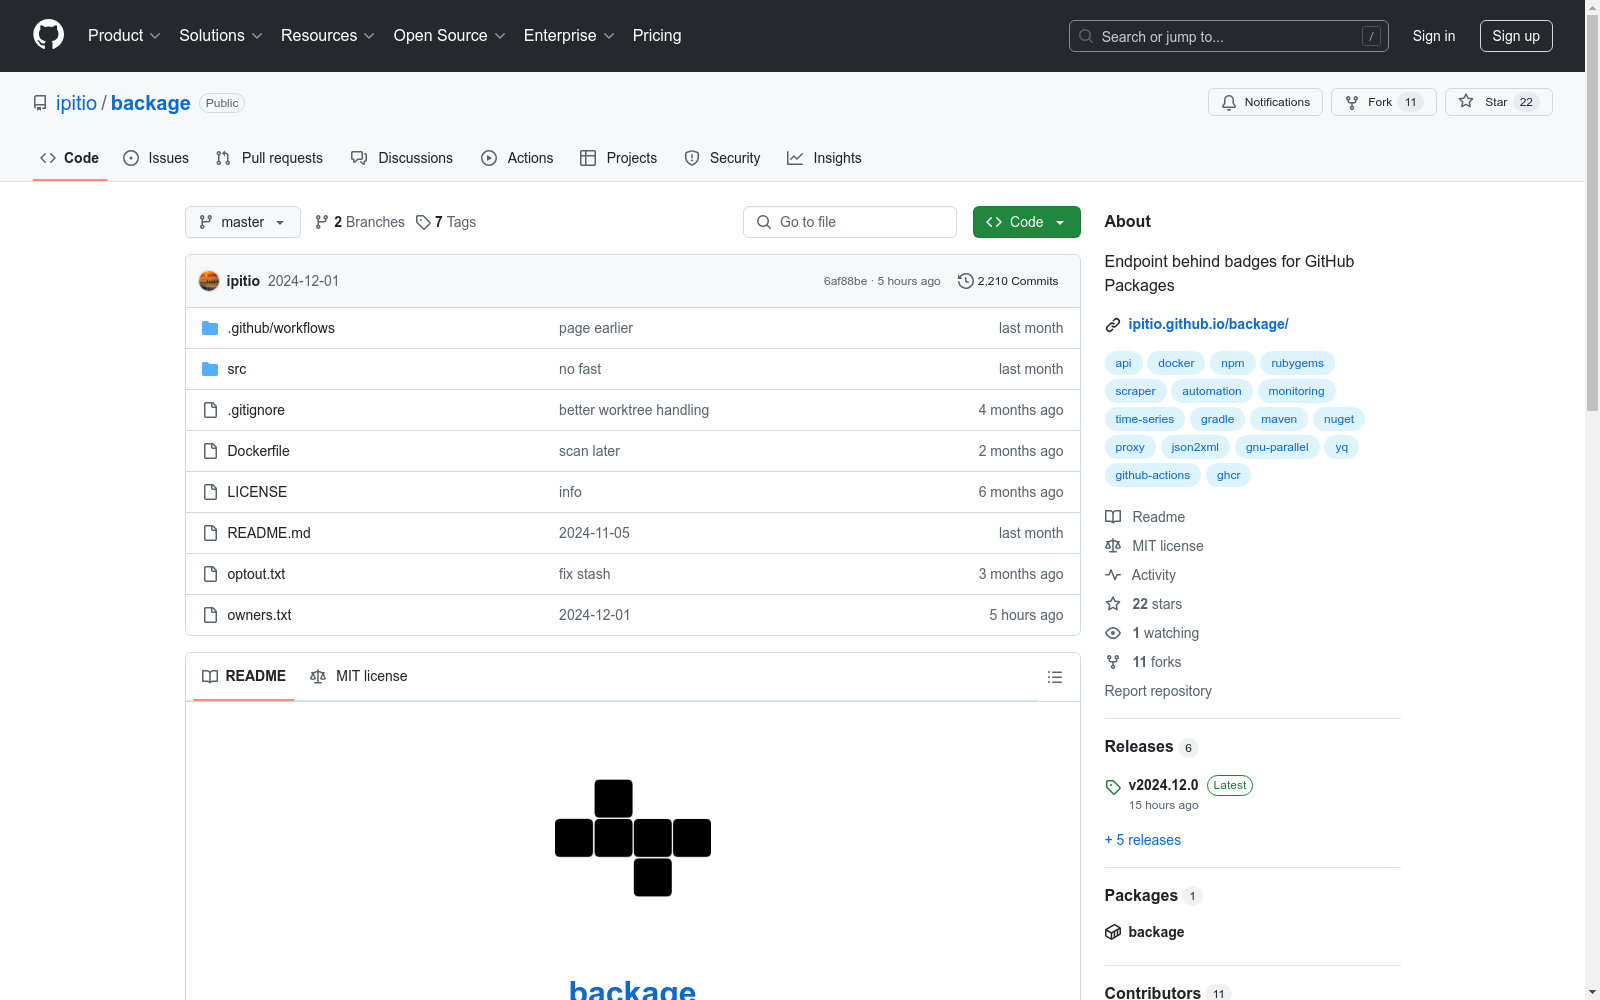Screen dimensions: 1600x1000
Task: Click the search magnifier icon in header
Action: click(x=1086, y=36)
